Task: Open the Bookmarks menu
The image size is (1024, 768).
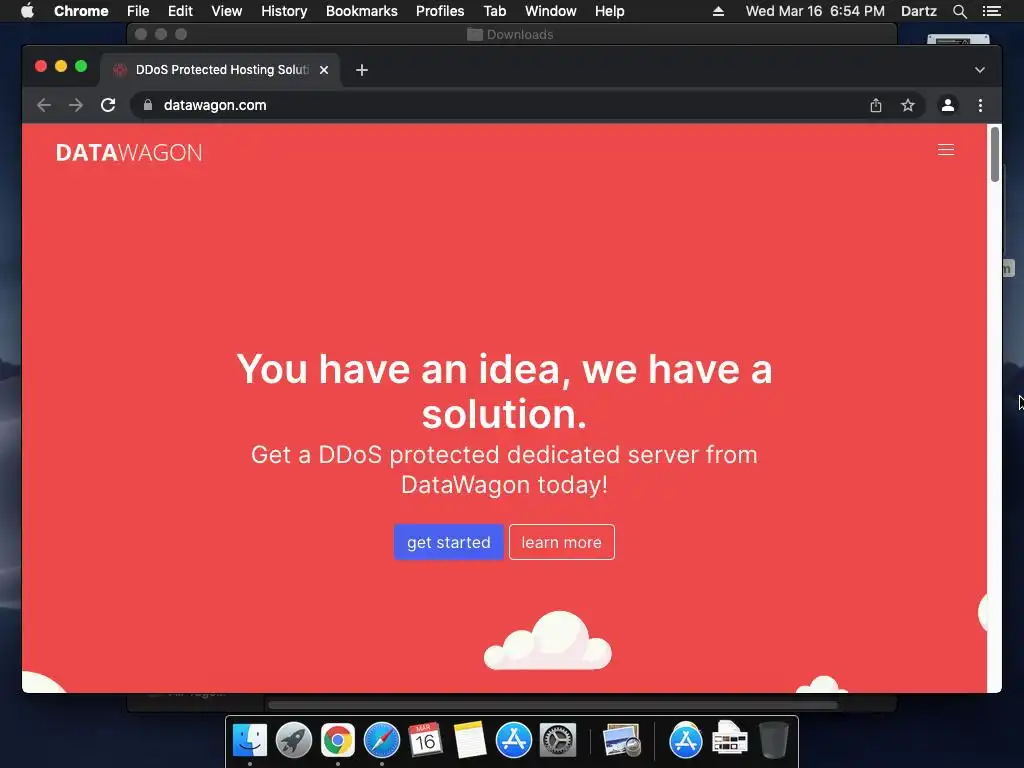Action: (362, 11)
